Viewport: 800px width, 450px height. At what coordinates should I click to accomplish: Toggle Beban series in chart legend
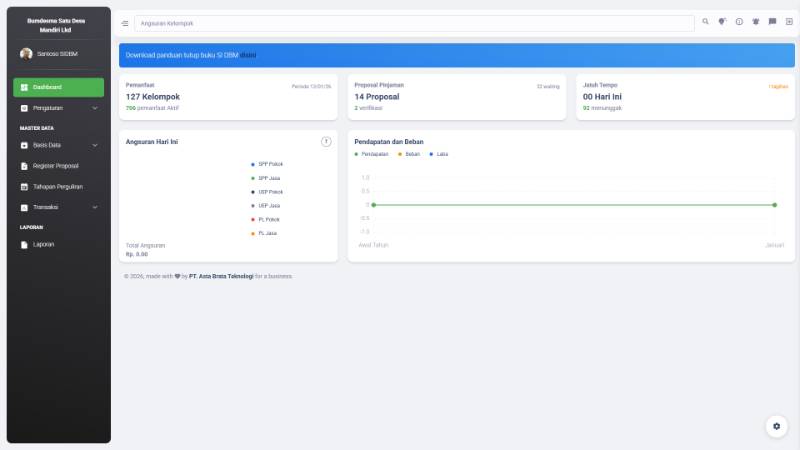pos(409,154)
